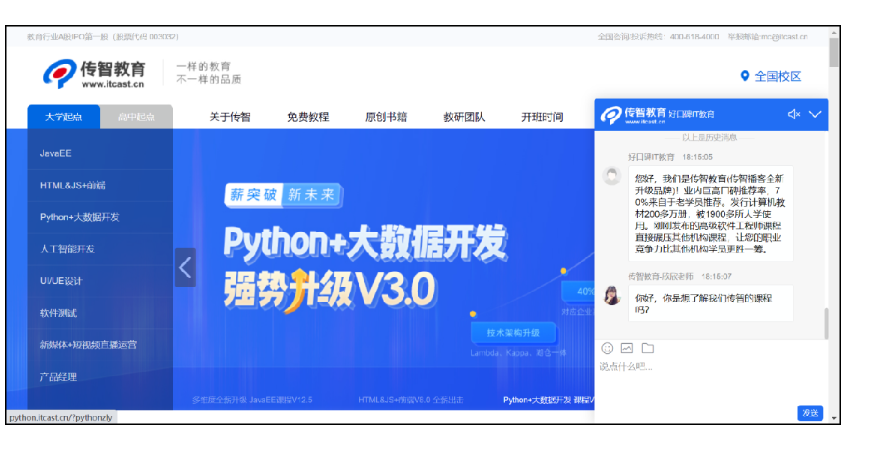Select JavaEE课程V12.5 banner slide label
890x462 pixels.
[252, 400]
